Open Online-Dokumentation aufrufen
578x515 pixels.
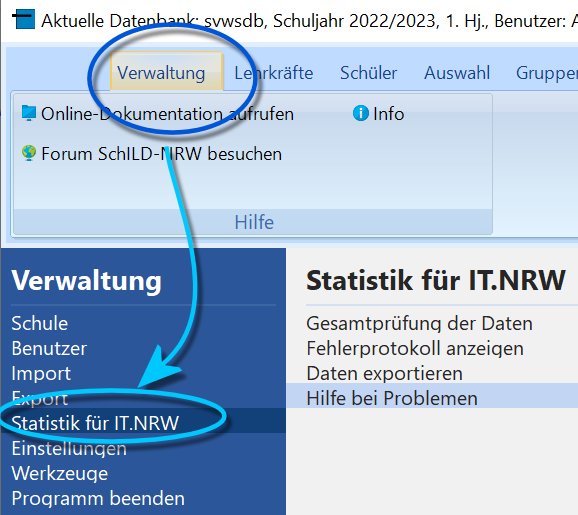tap(167, 114)
